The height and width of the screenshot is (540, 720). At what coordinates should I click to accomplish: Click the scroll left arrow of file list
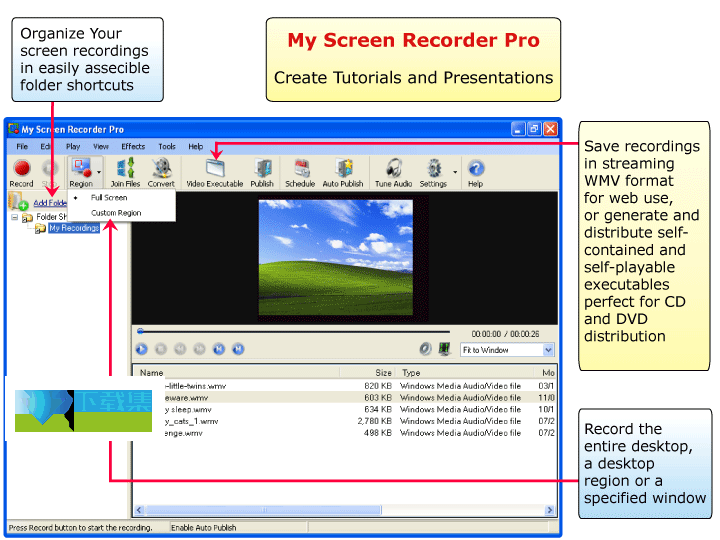[x=139, y=510]
